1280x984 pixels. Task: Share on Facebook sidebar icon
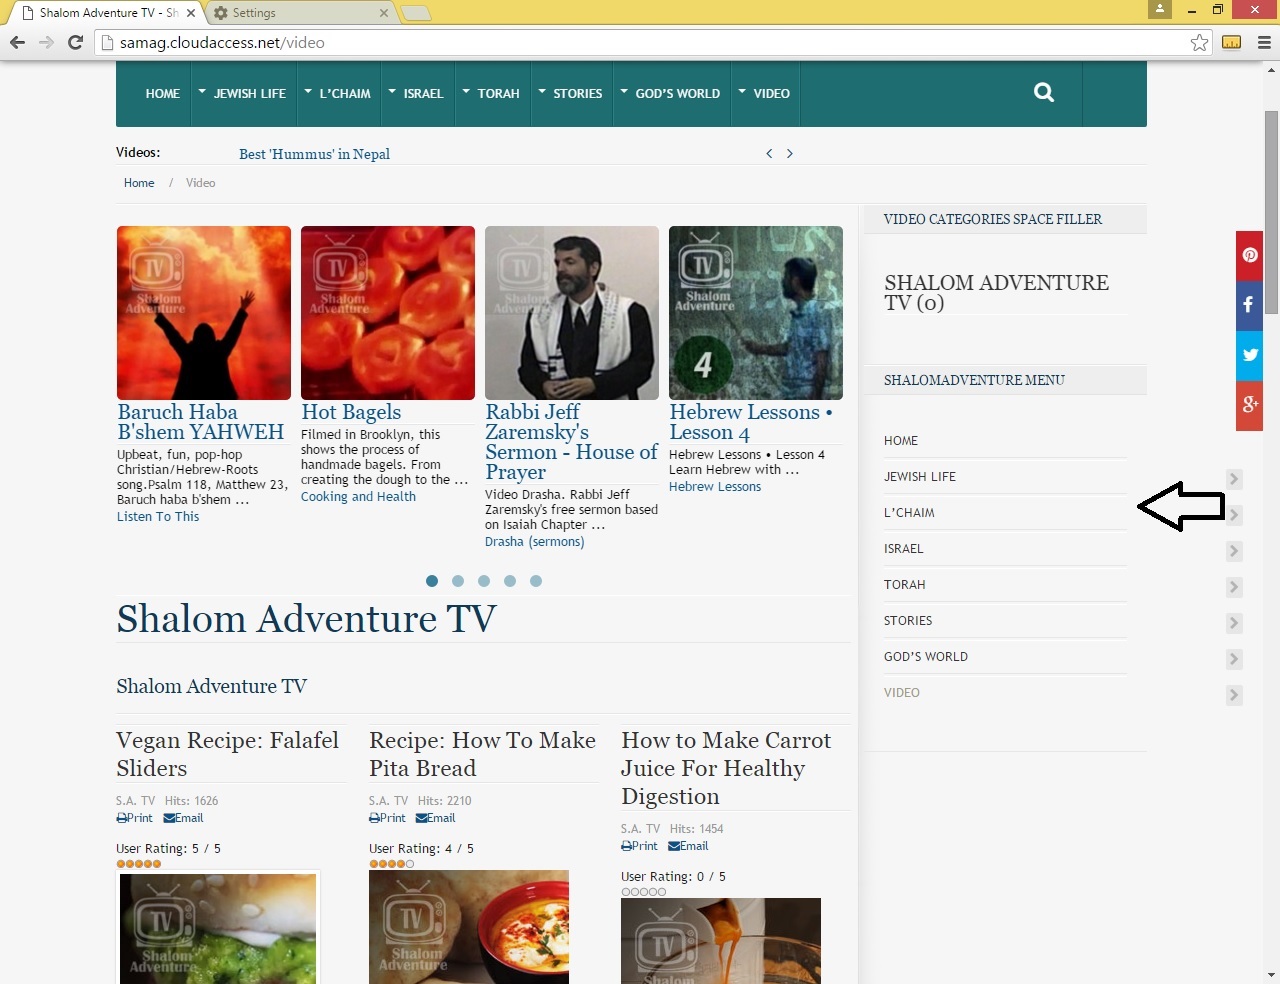[x=1250, y=305]
